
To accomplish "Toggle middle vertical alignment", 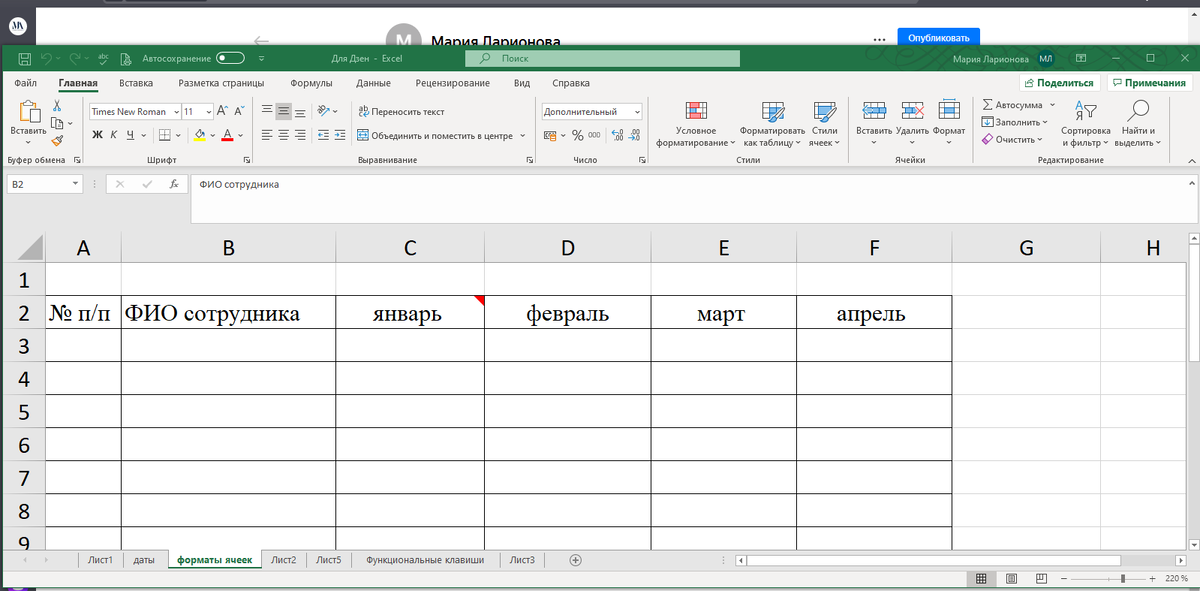I will 284,111.
